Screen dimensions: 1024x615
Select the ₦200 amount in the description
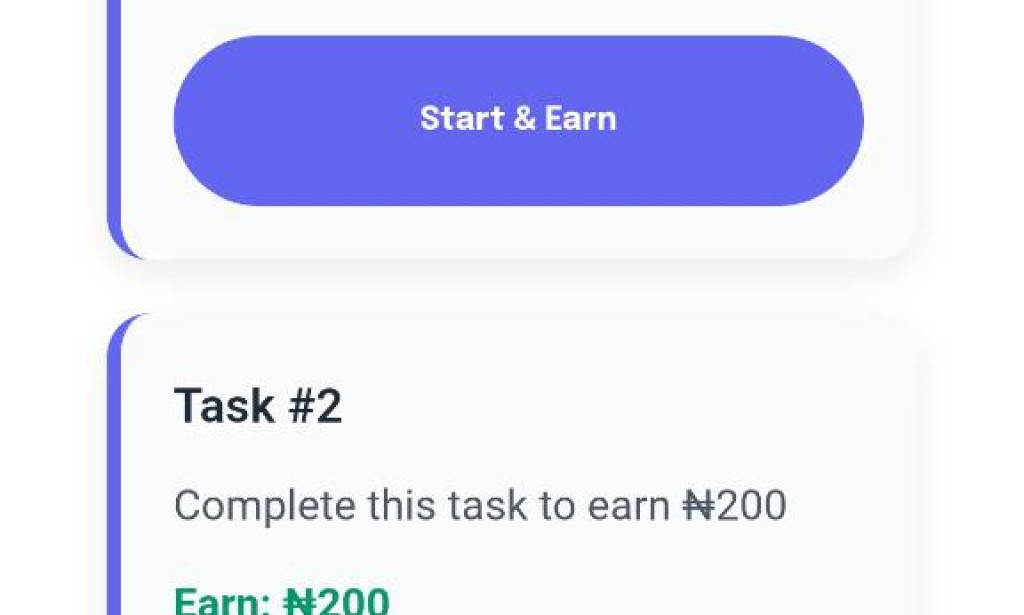[737, 504]
